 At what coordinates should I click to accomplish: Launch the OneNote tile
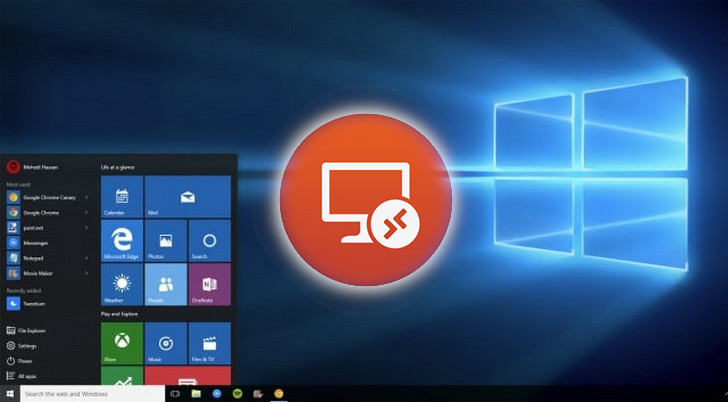coord(209,284)
